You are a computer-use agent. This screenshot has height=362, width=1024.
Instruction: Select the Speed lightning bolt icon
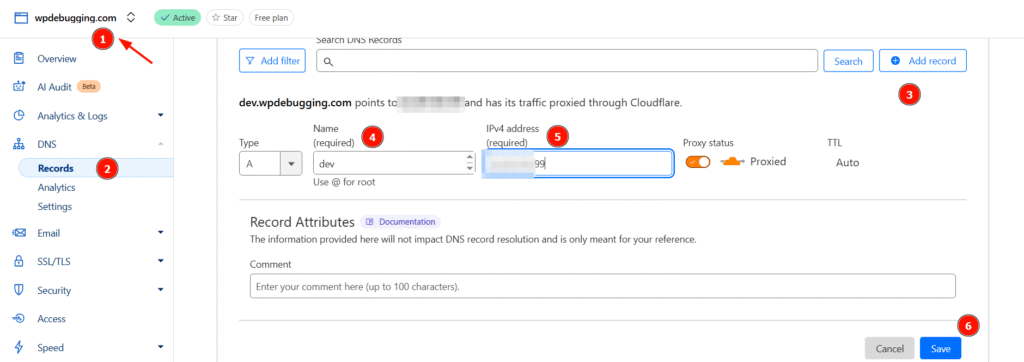[20, 347]
